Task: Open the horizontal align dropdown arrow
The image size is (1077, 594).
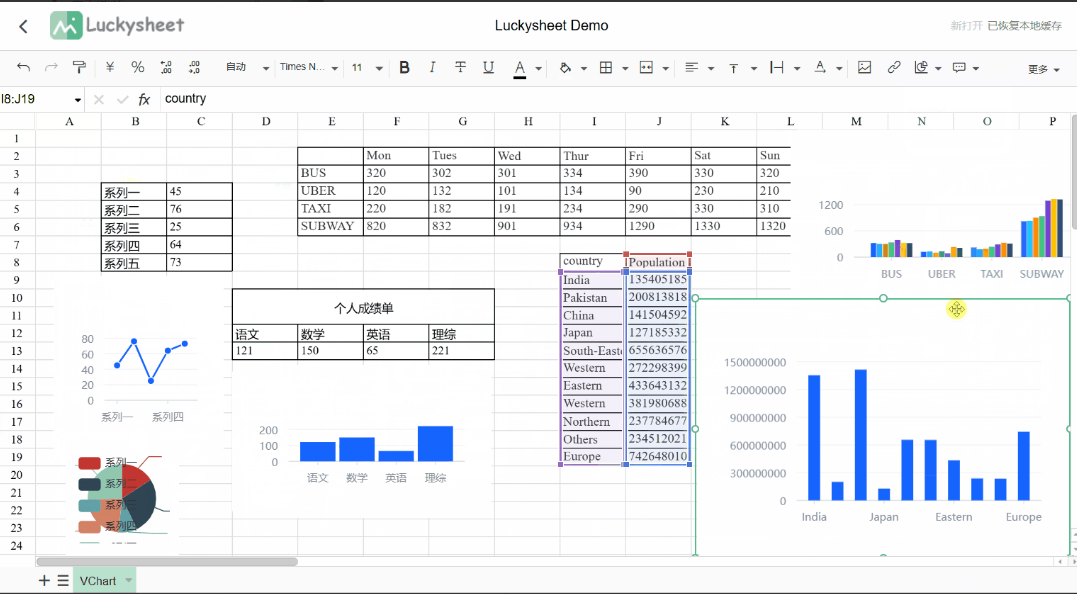Action: pyautogui.click(x=711, y=69)
